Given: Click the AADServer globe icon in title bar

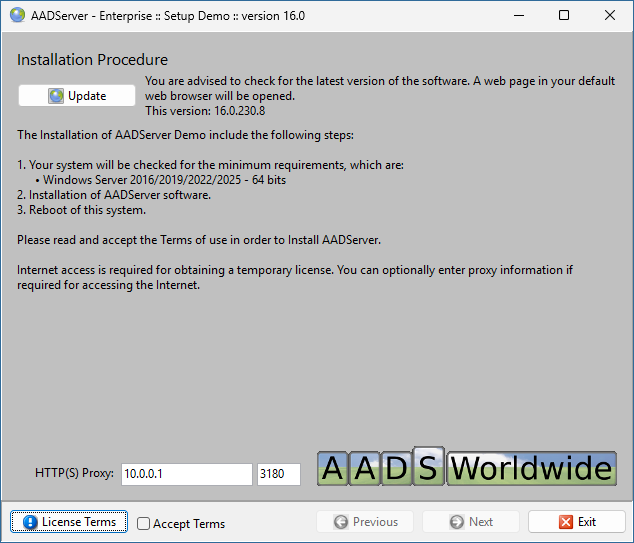Looking at the screenshot, I should pos(16,15).
